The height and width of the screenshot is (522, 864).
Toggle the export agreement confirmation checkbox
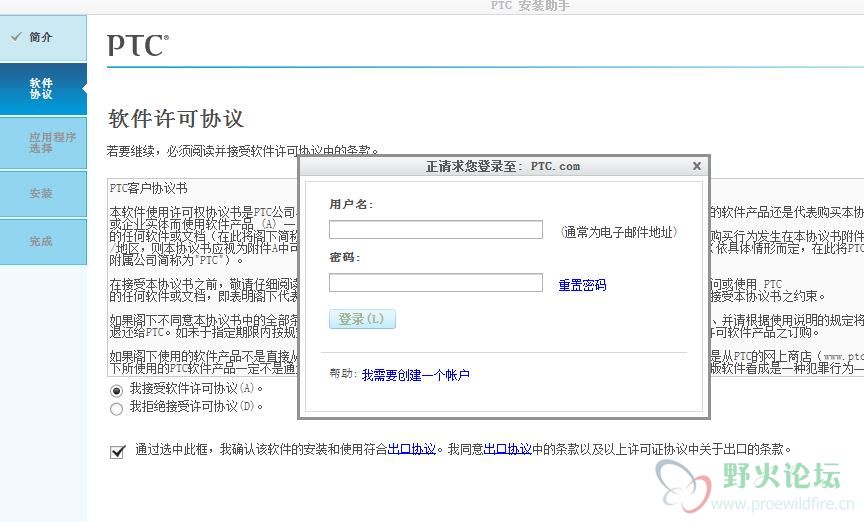click(117, 451)
